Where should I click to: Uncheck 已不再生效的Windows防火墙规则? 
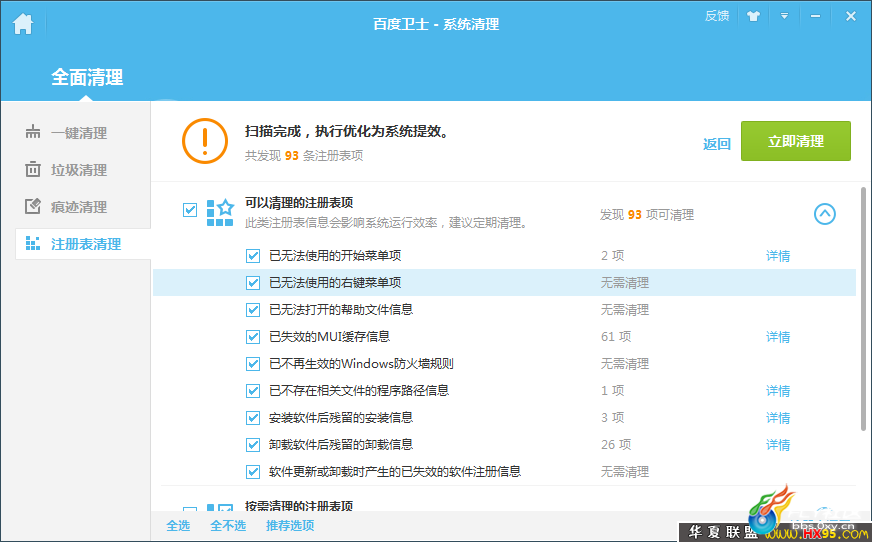253,364
